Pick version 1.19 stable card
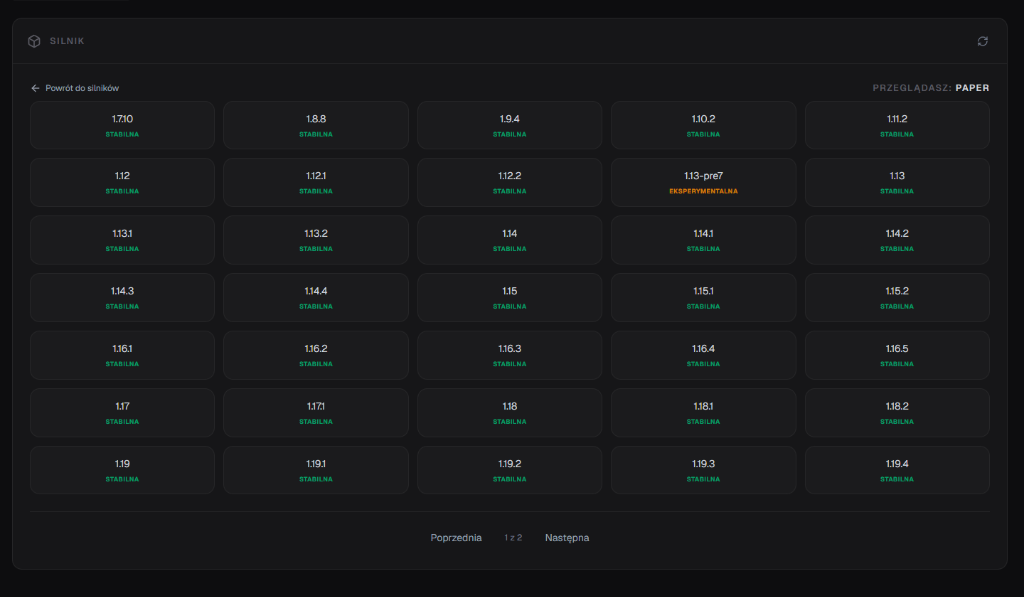 pyautogui.click(x=122, y=470)
